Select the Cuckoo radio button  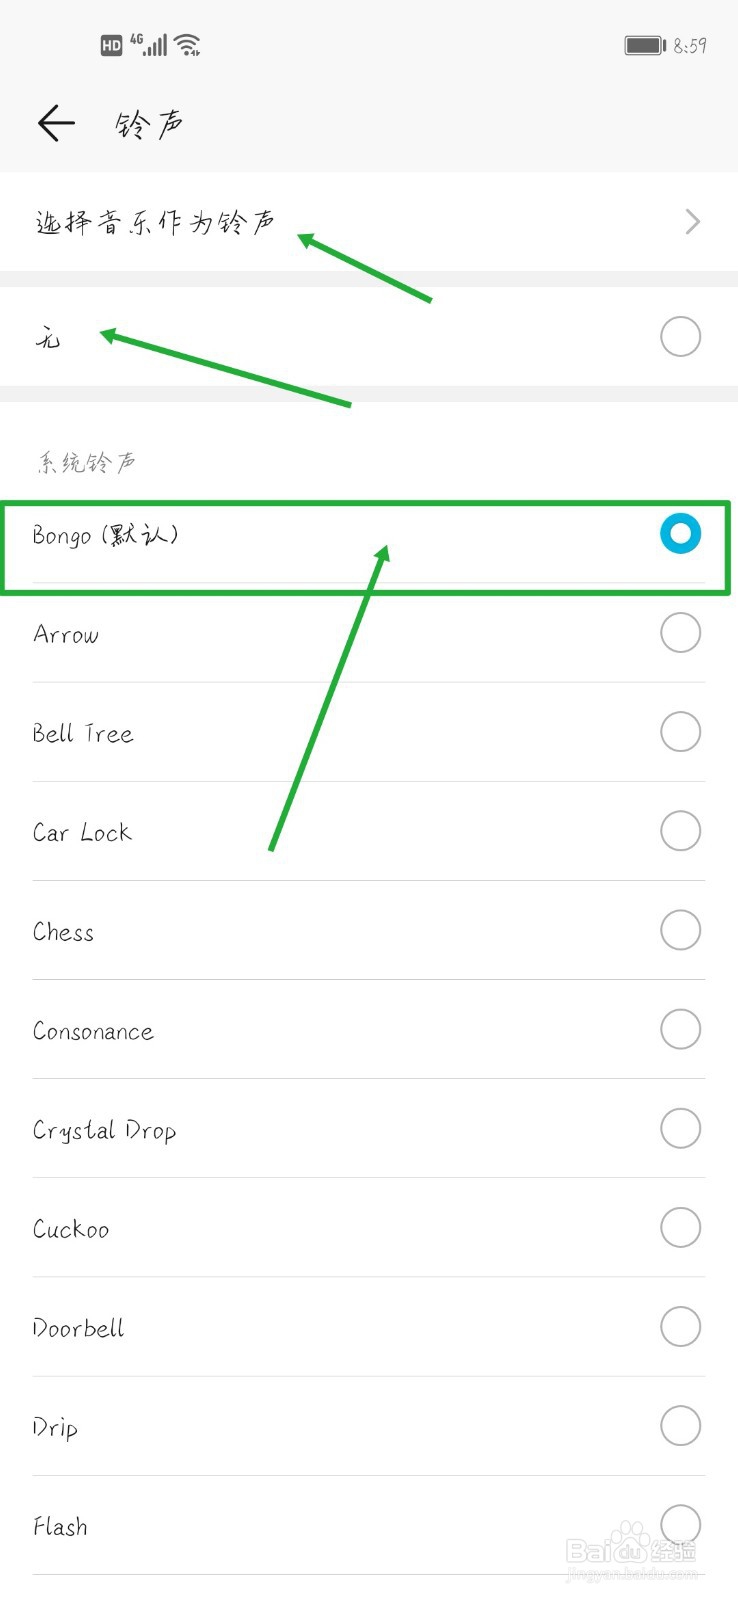coord(680,1227)
